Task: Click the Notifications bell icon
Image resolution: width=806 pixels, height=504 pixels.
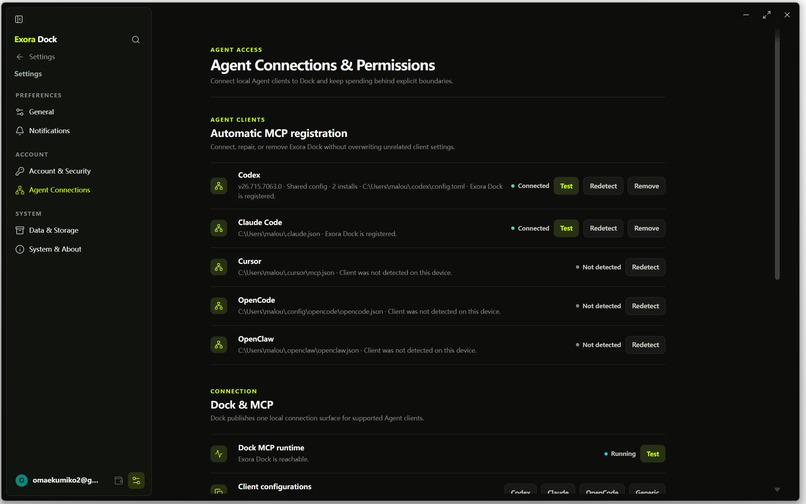Action: 20,131
